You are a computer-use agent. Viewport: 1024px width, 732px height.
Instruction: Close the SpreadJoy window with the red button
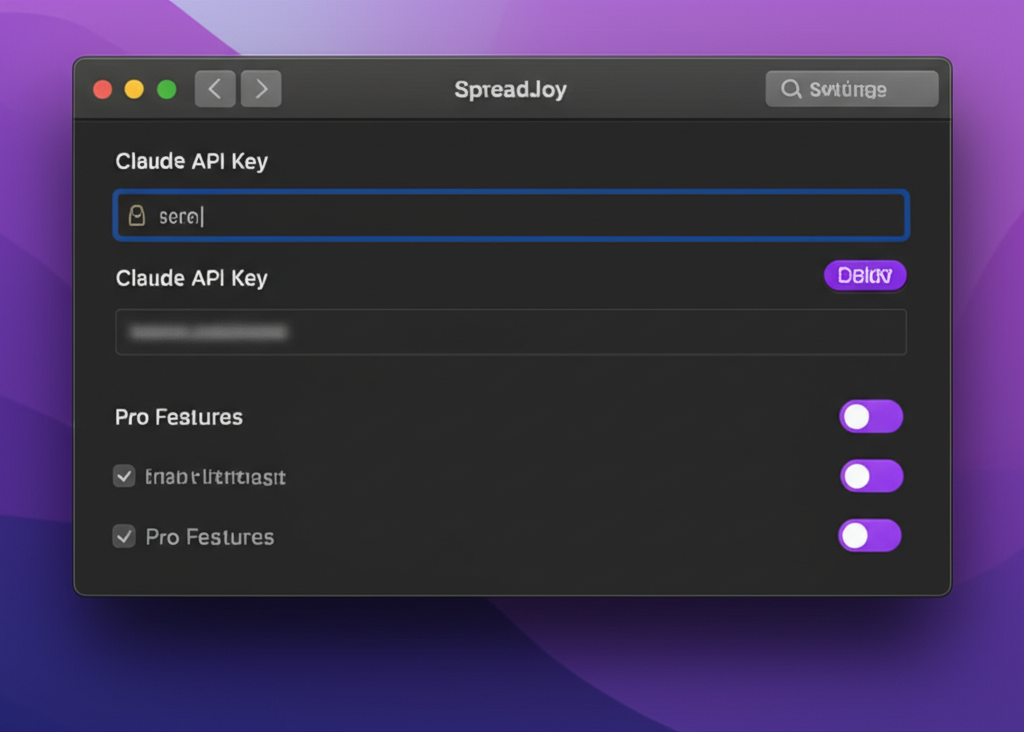(x=102, y=89)
